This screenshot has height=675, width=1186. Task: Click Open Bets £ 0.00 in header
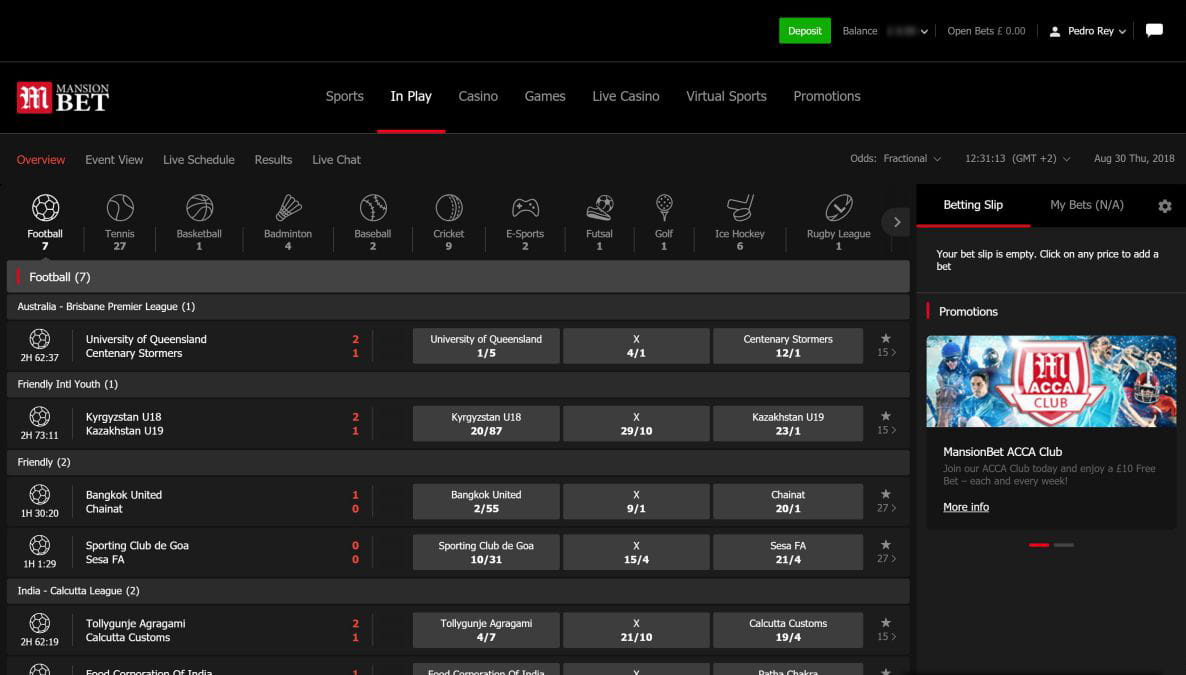coord(986,31)
